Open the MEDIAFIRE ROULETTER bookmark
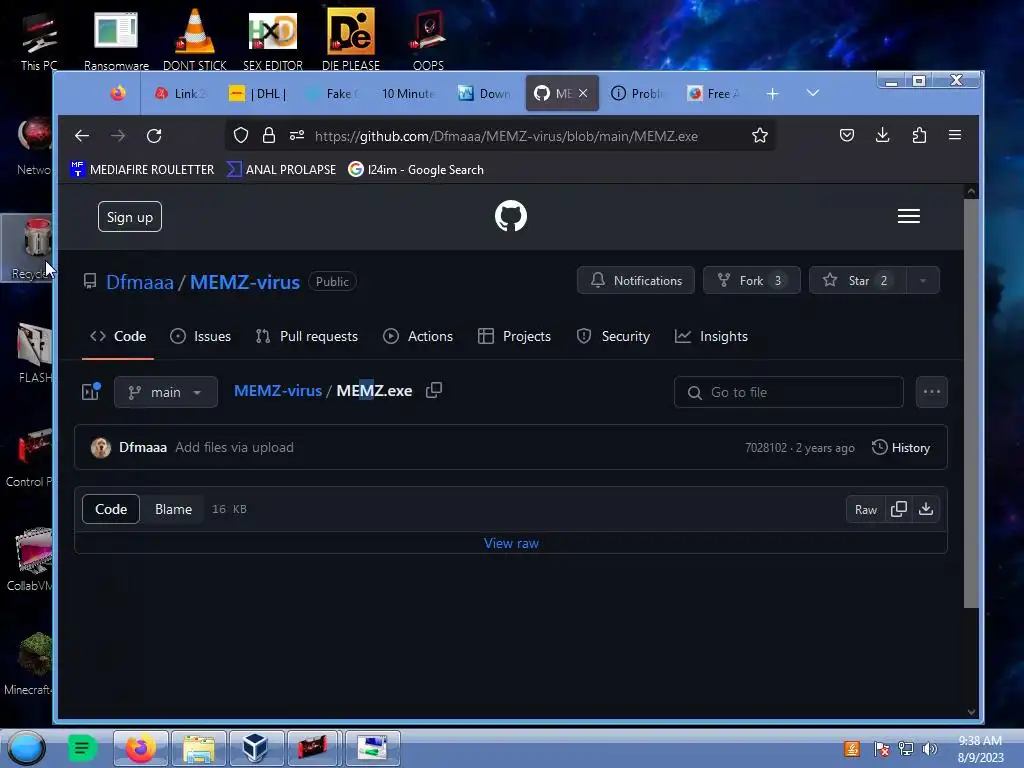The width and height of the screenshot is (1024, 768). (142, 170)
